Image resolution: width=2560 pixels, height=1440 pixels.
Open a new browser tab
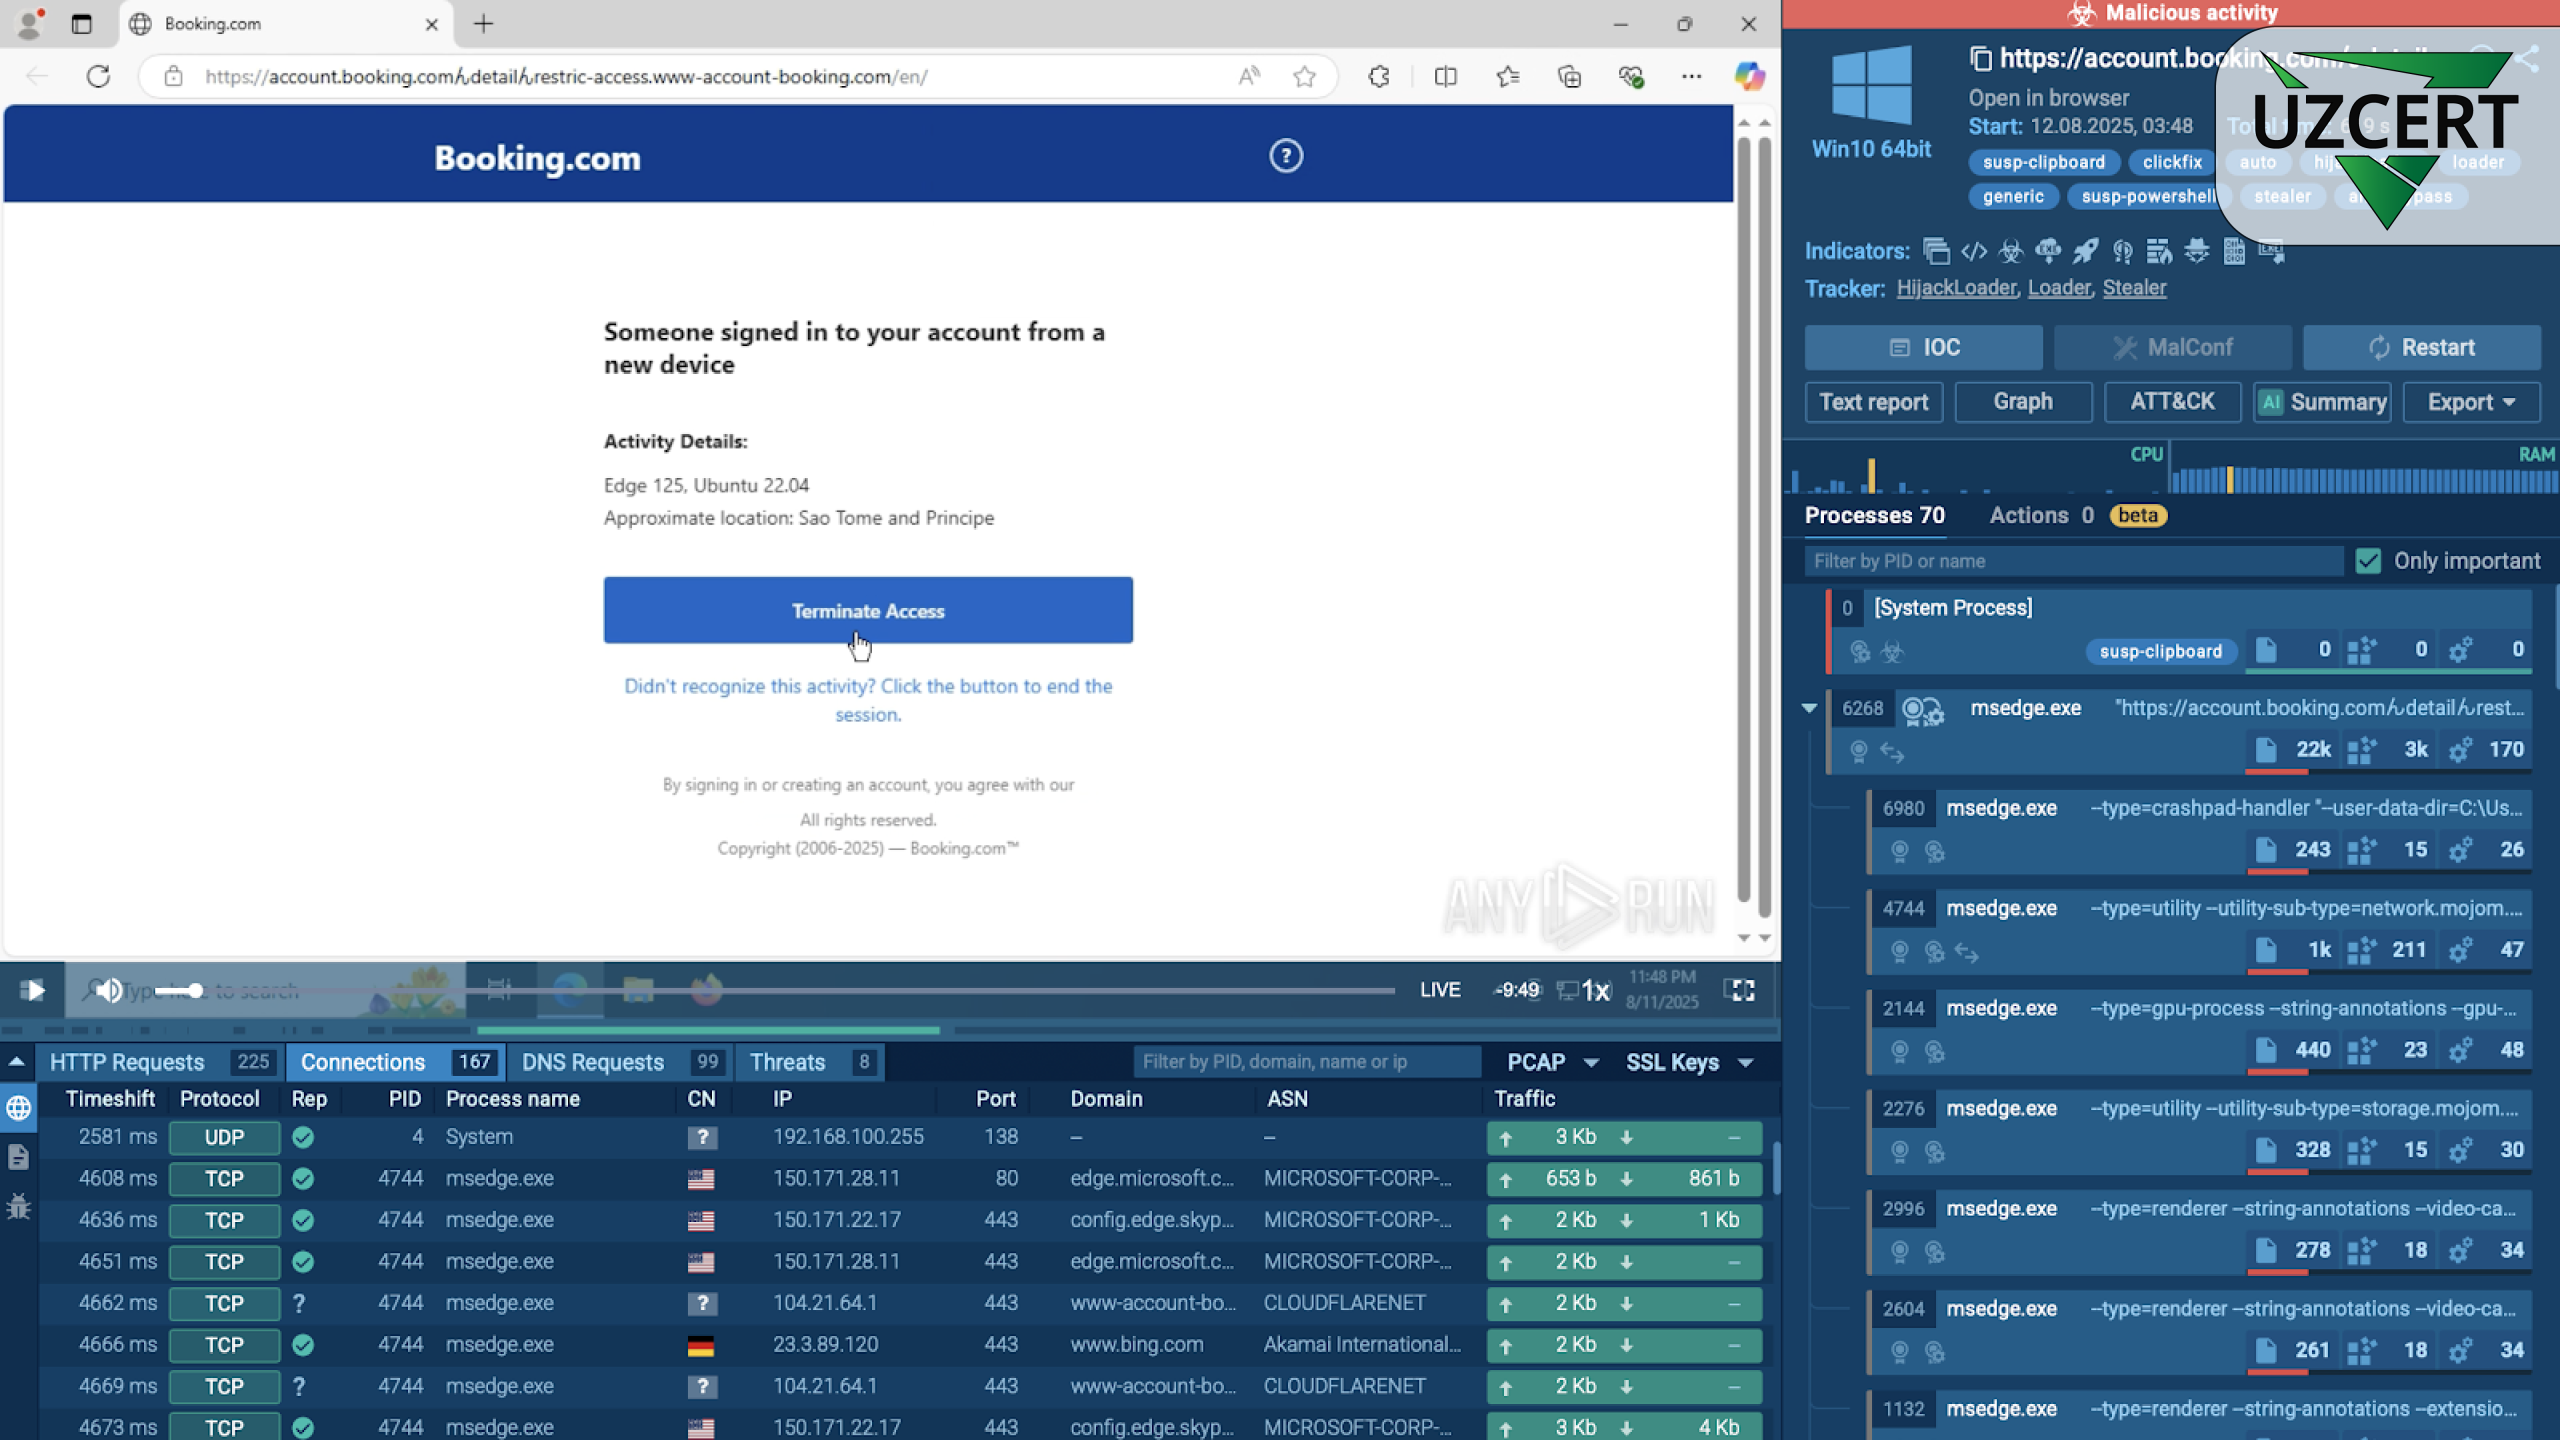pyautogui.click(x=484, y=24)
